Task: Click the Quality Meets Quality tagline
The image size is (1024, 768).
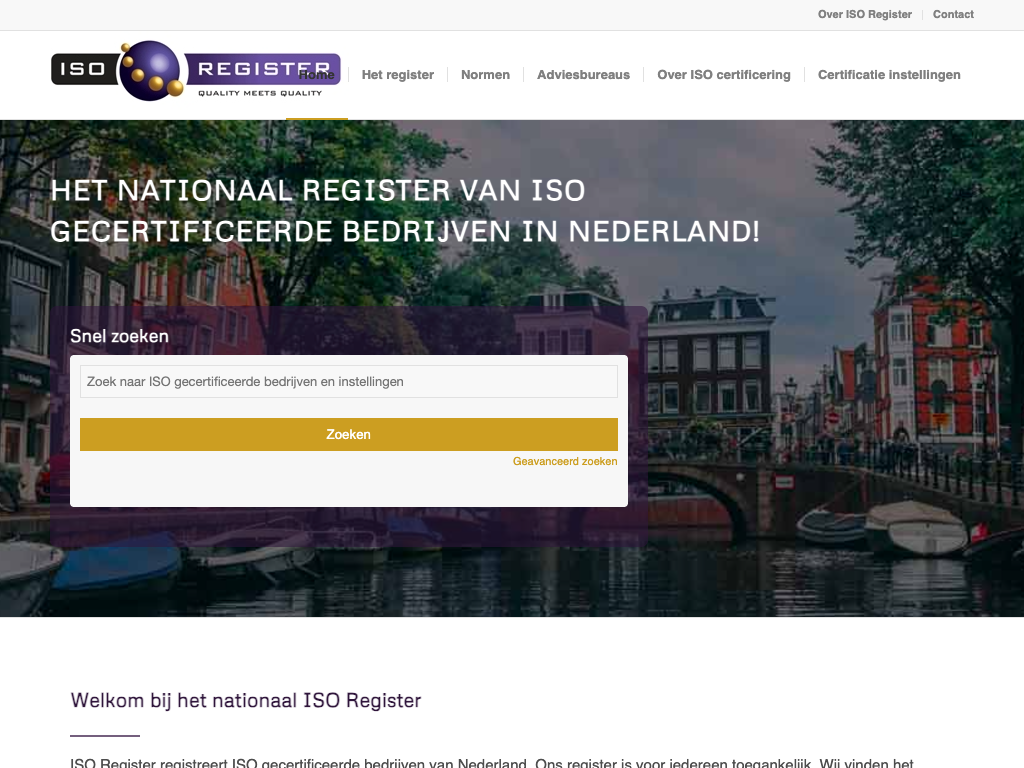Action: point(260,93)
